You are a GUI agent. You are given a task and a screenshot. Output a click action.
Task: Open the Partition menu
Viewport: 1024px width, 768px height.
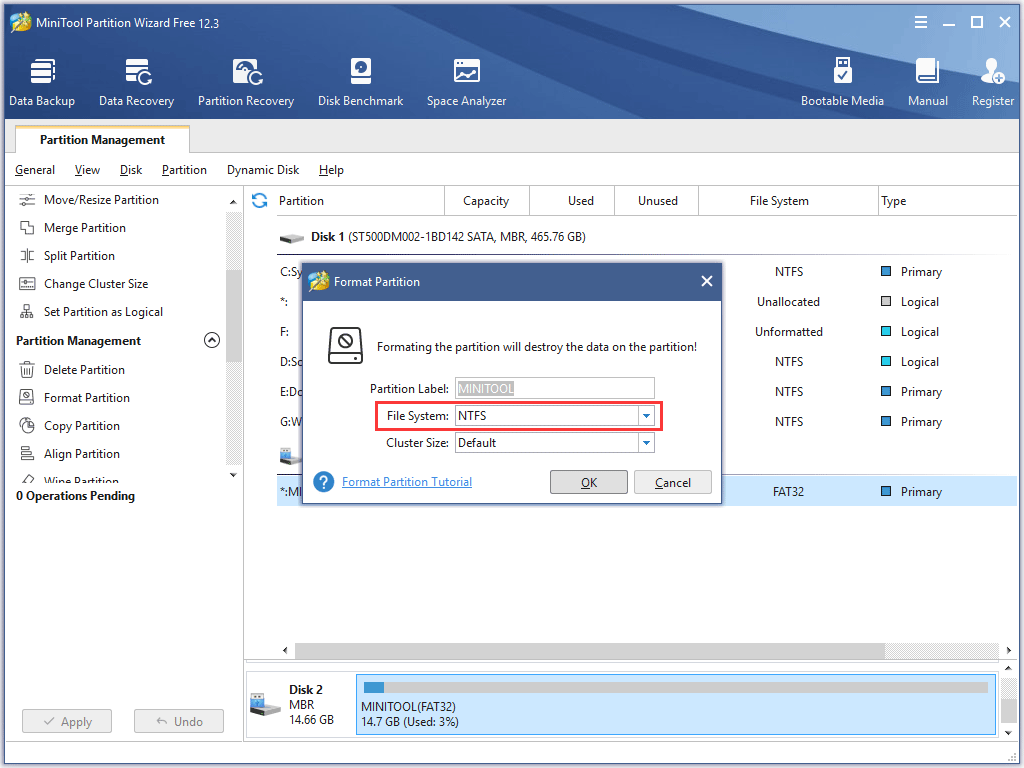pyautogui.click(x=184, y=170)
